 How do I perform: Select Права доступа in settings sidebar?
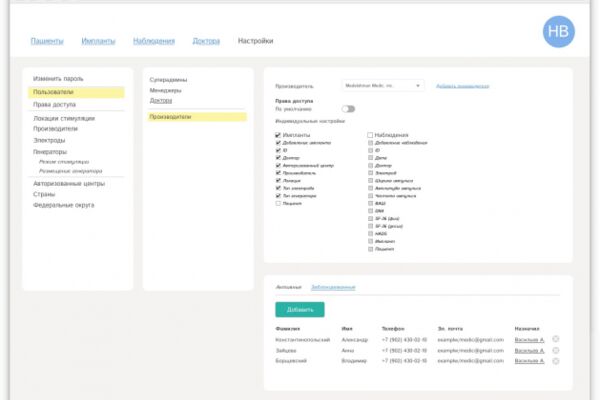click(54, 104)
